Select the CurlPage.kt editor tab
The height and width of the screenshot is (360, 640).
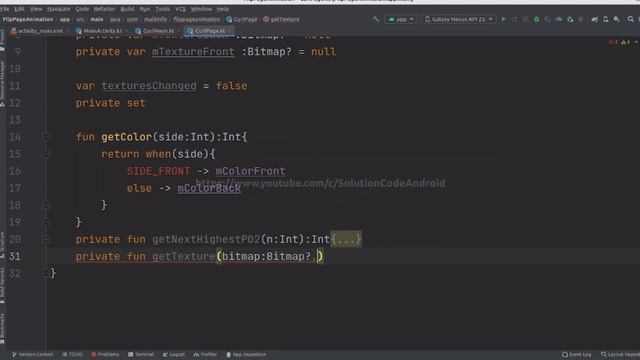pos(209,31)
